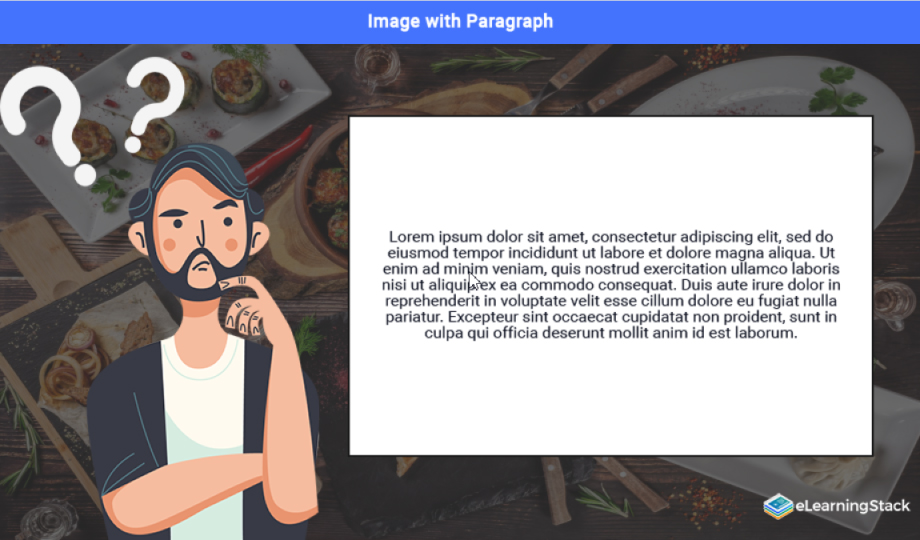Click the Lorem ipsum paragraph text
The image size is (920, 540).
click(x=611, y=285)
